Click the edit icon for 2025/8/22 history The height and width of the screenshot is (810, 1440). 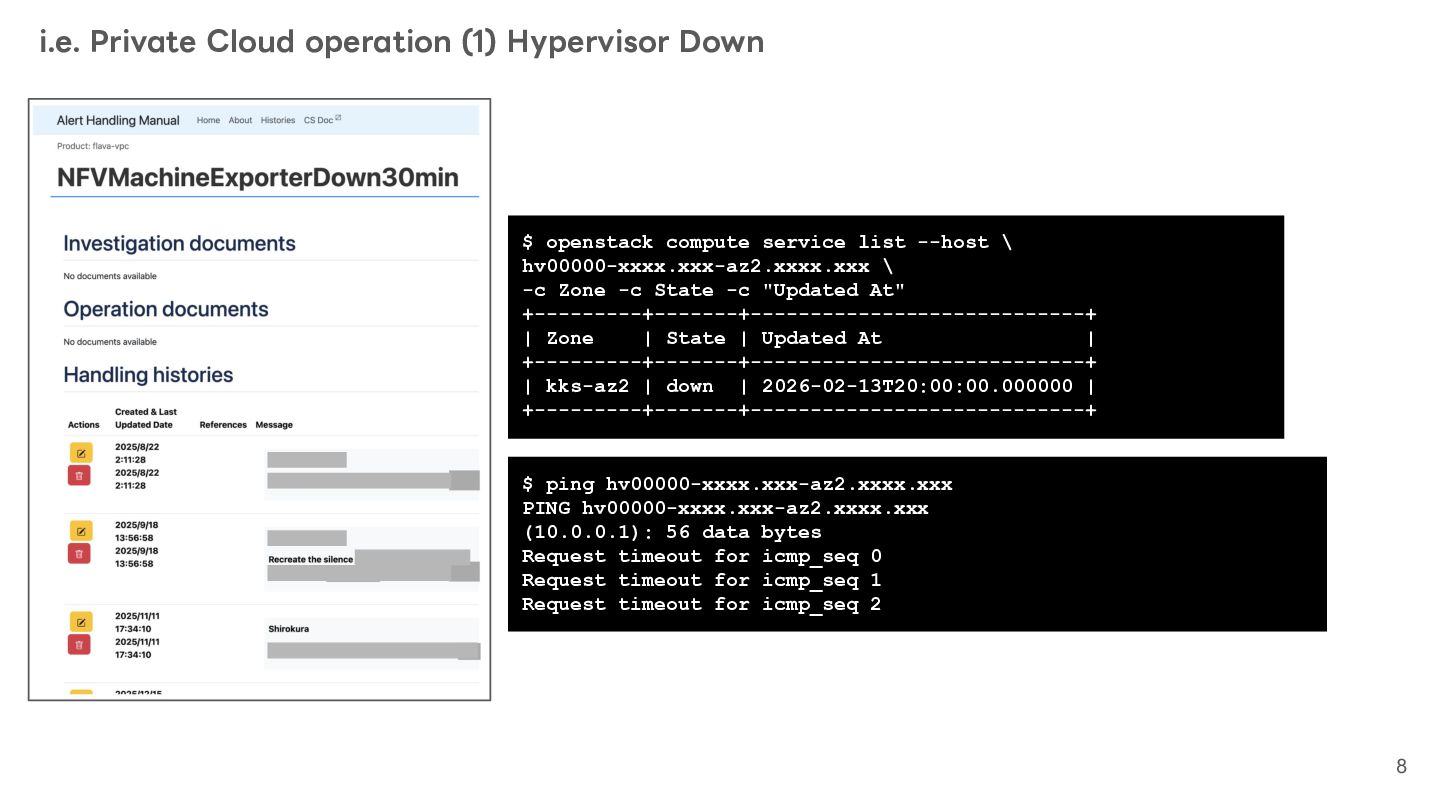80,453
